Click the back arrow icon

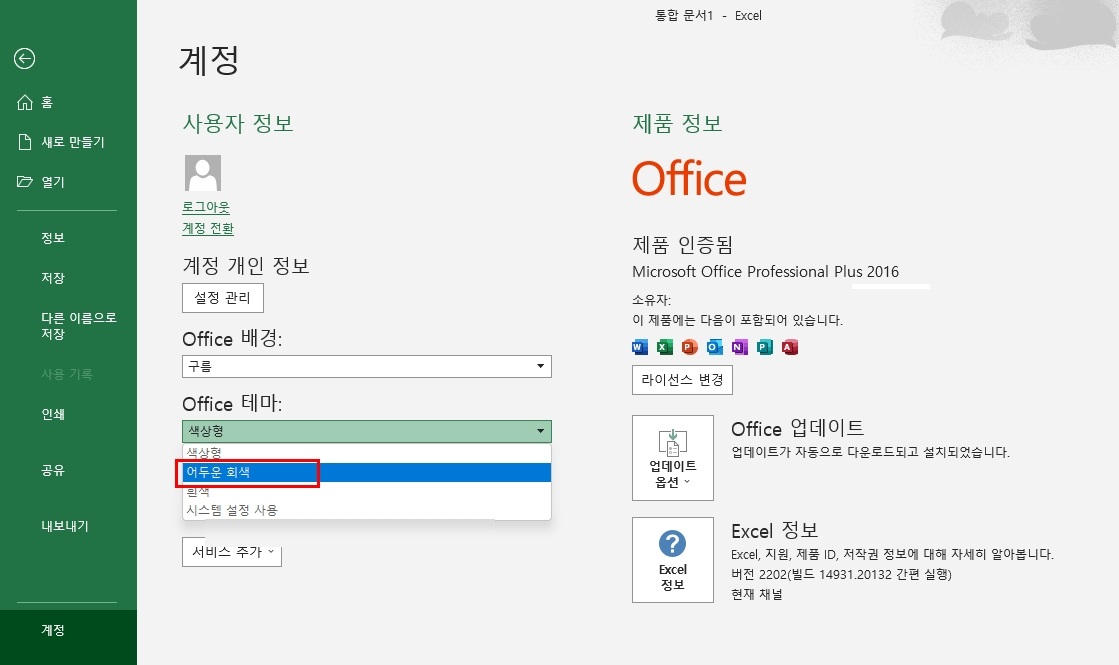pos(24,59)
